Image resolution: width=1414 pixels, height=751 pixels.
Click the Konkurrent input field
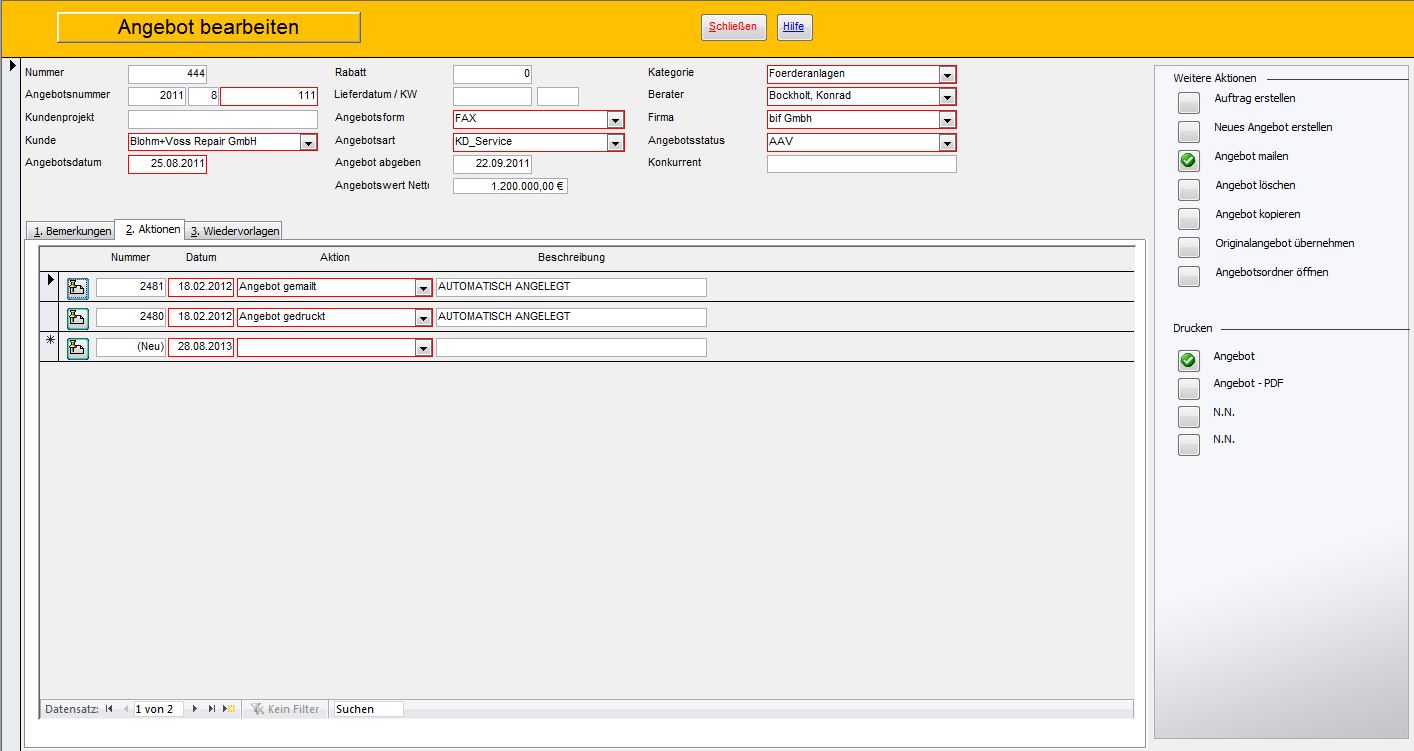point(861,164)
